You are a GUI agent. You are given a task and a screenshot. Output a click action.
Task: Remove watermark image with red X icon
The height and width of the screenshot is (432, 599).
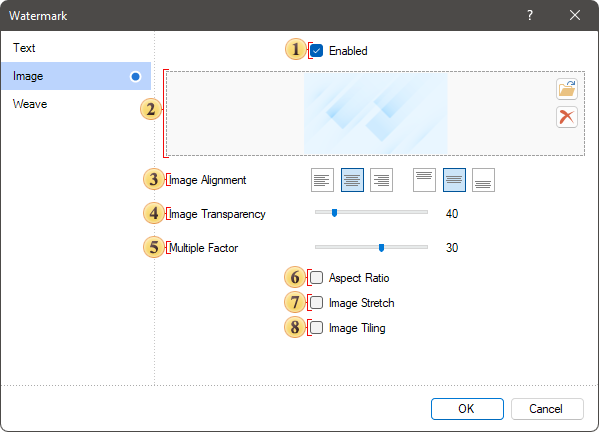click(x=567, y=117)
